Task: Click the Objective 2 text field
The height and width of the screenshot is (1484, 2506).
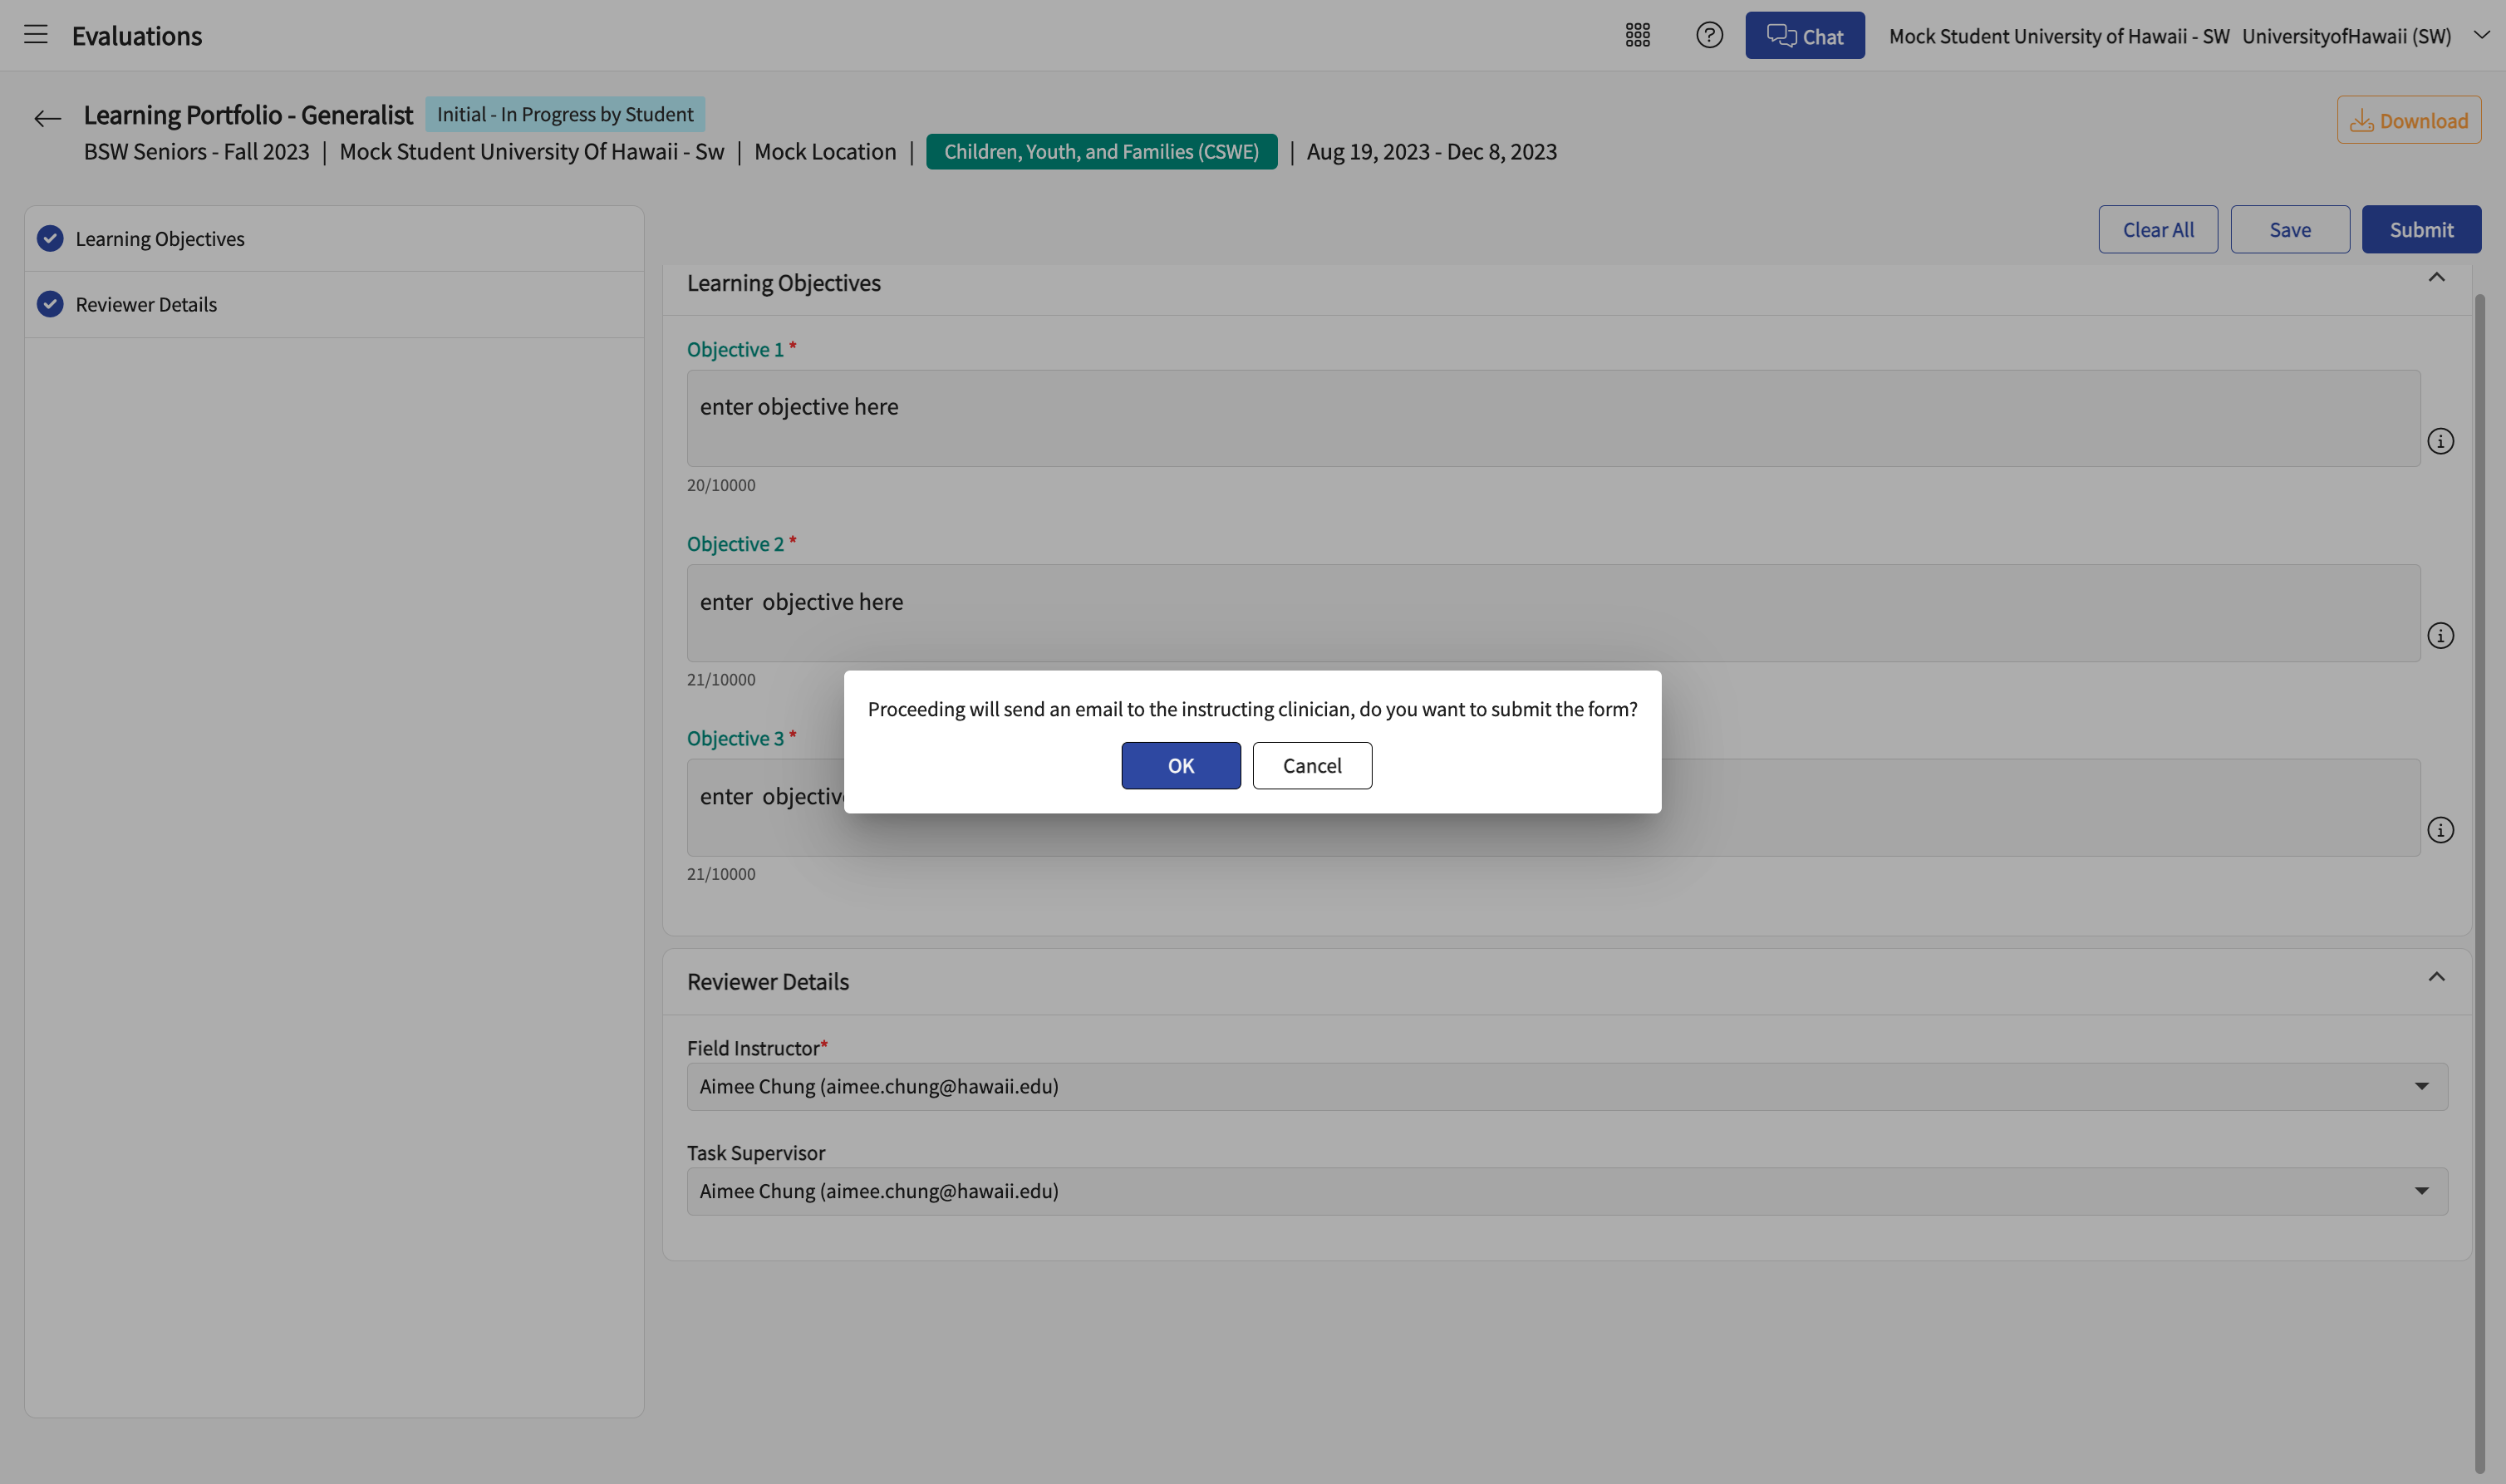Action: pyautogui.click(x=1553, y=613)
